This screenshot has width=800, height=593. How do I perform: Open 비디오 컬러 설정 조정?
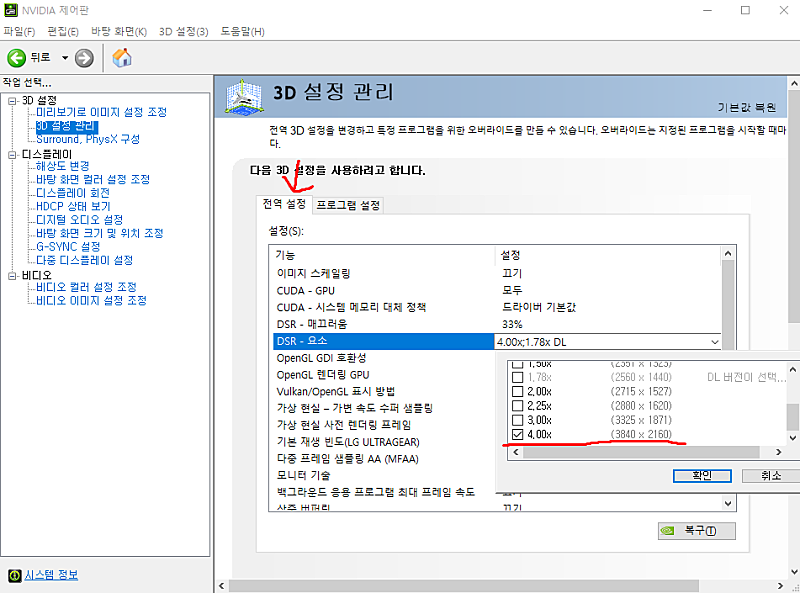[86, 287]
